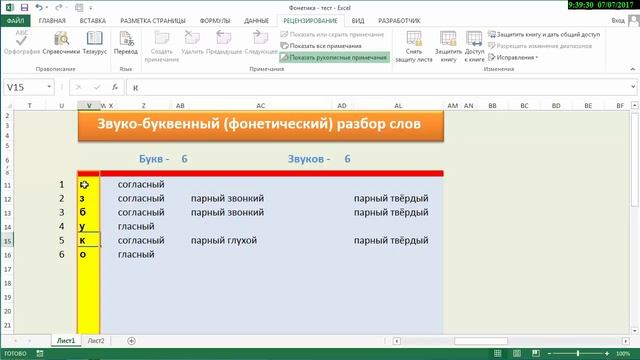Click the select-all corner of the grid

pyautogui.click(x=9, y=106)
